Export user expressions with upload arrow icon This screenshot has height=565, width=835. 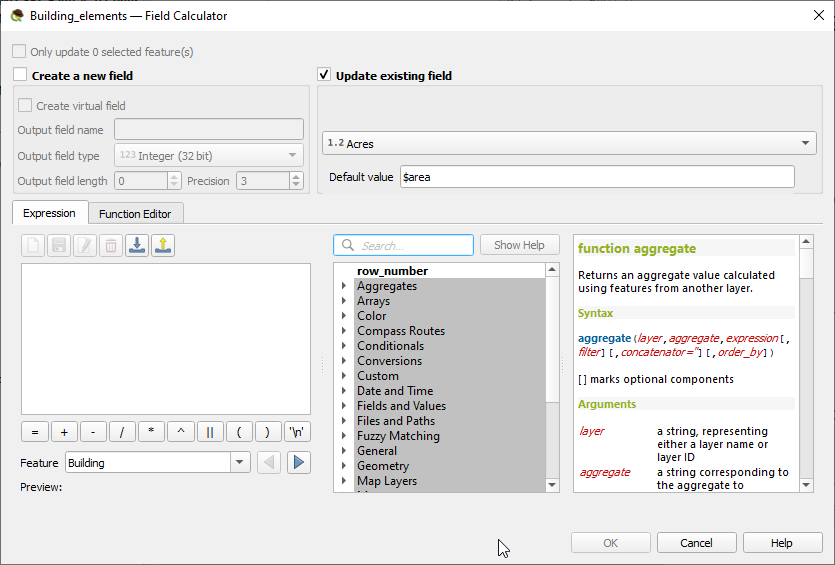tap(163, 245)
